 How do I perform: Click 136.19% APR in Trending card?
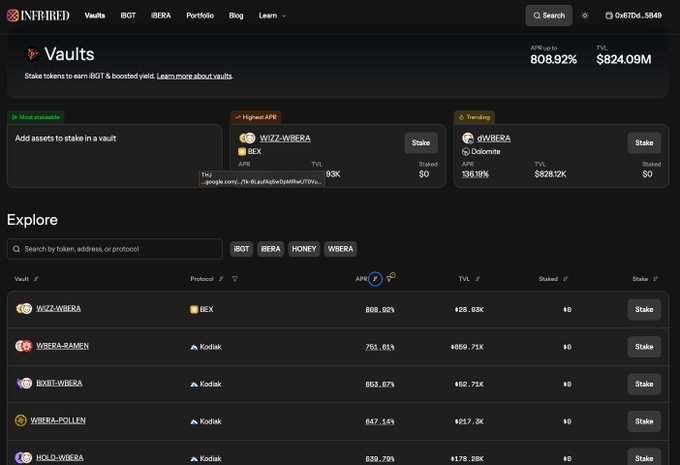(x=475, y=174)
